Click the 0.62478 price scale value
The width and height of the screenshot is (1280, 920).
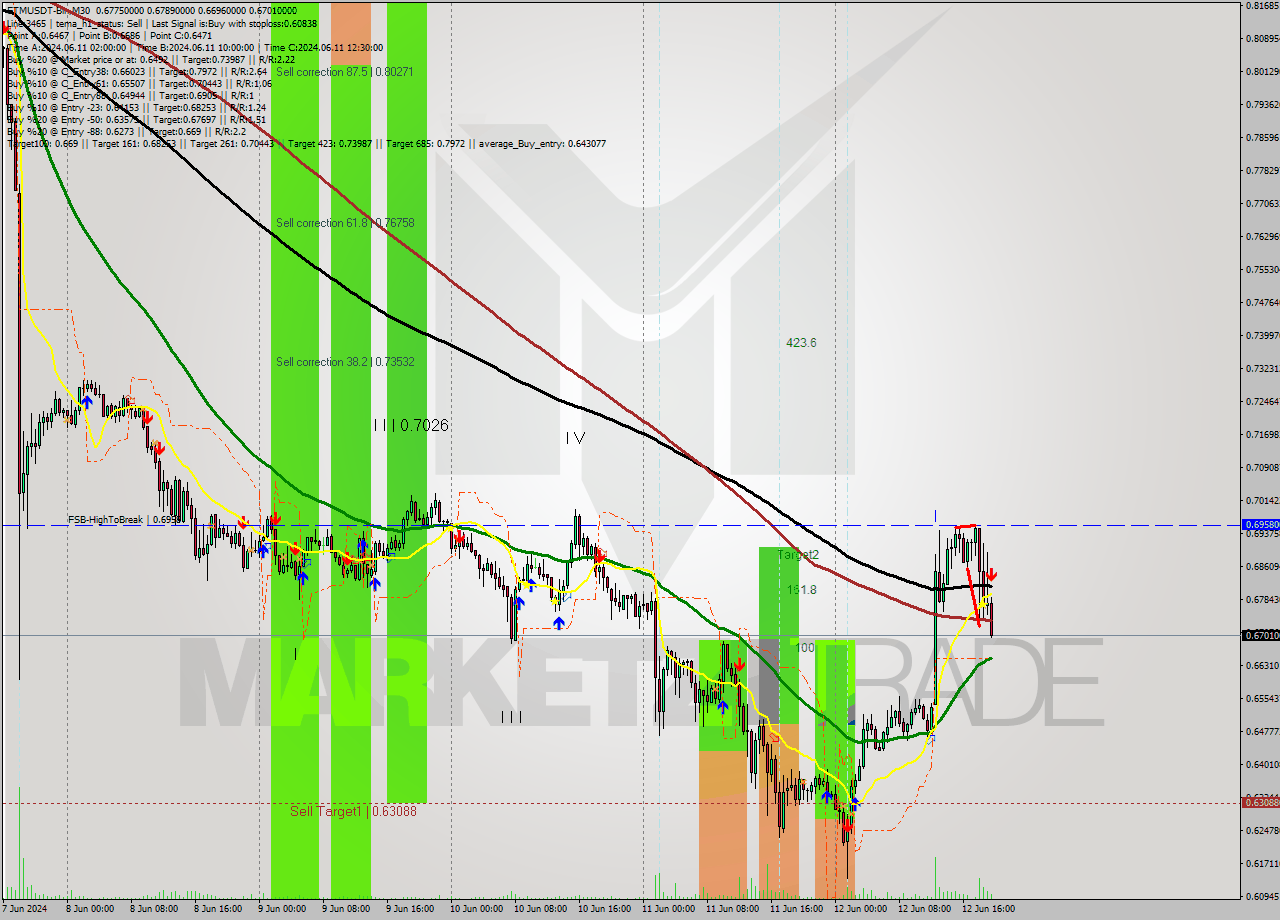coord(1261,831)
